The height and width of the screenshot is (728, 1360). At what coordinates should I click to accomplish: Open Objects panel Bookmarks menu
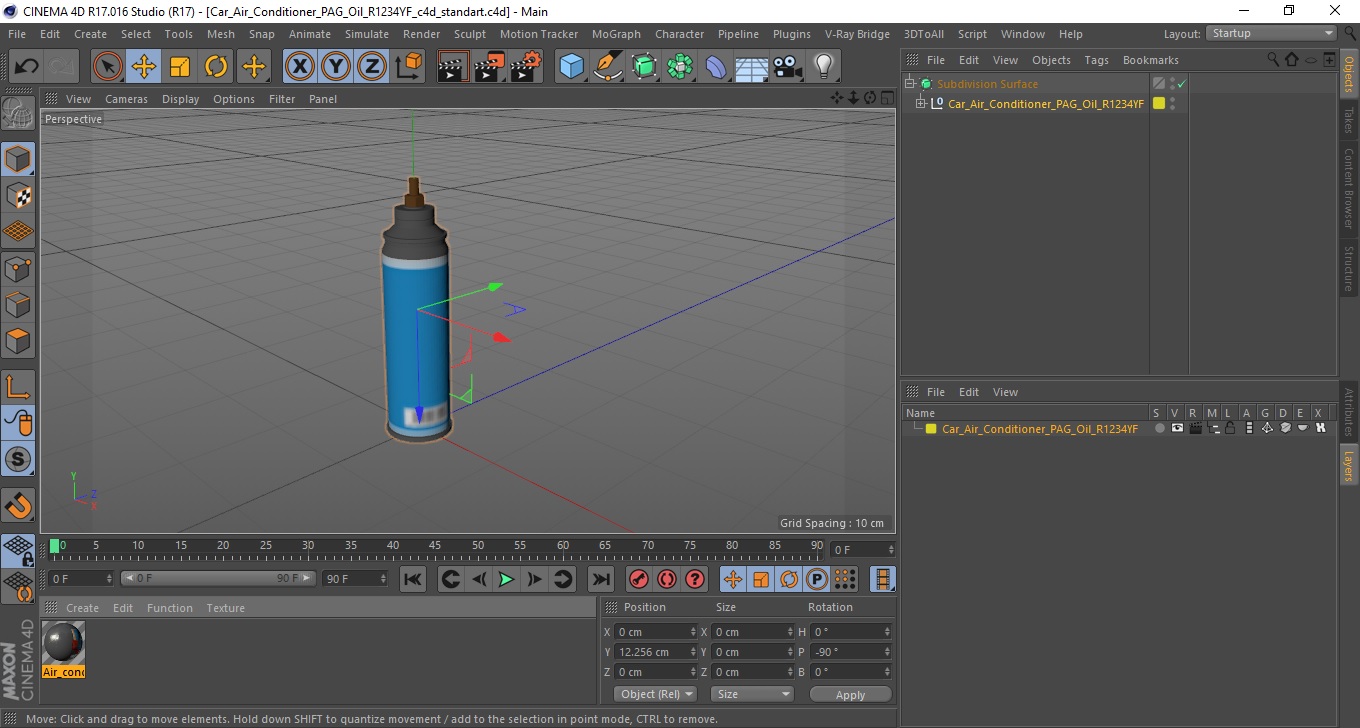[1151, 60]
